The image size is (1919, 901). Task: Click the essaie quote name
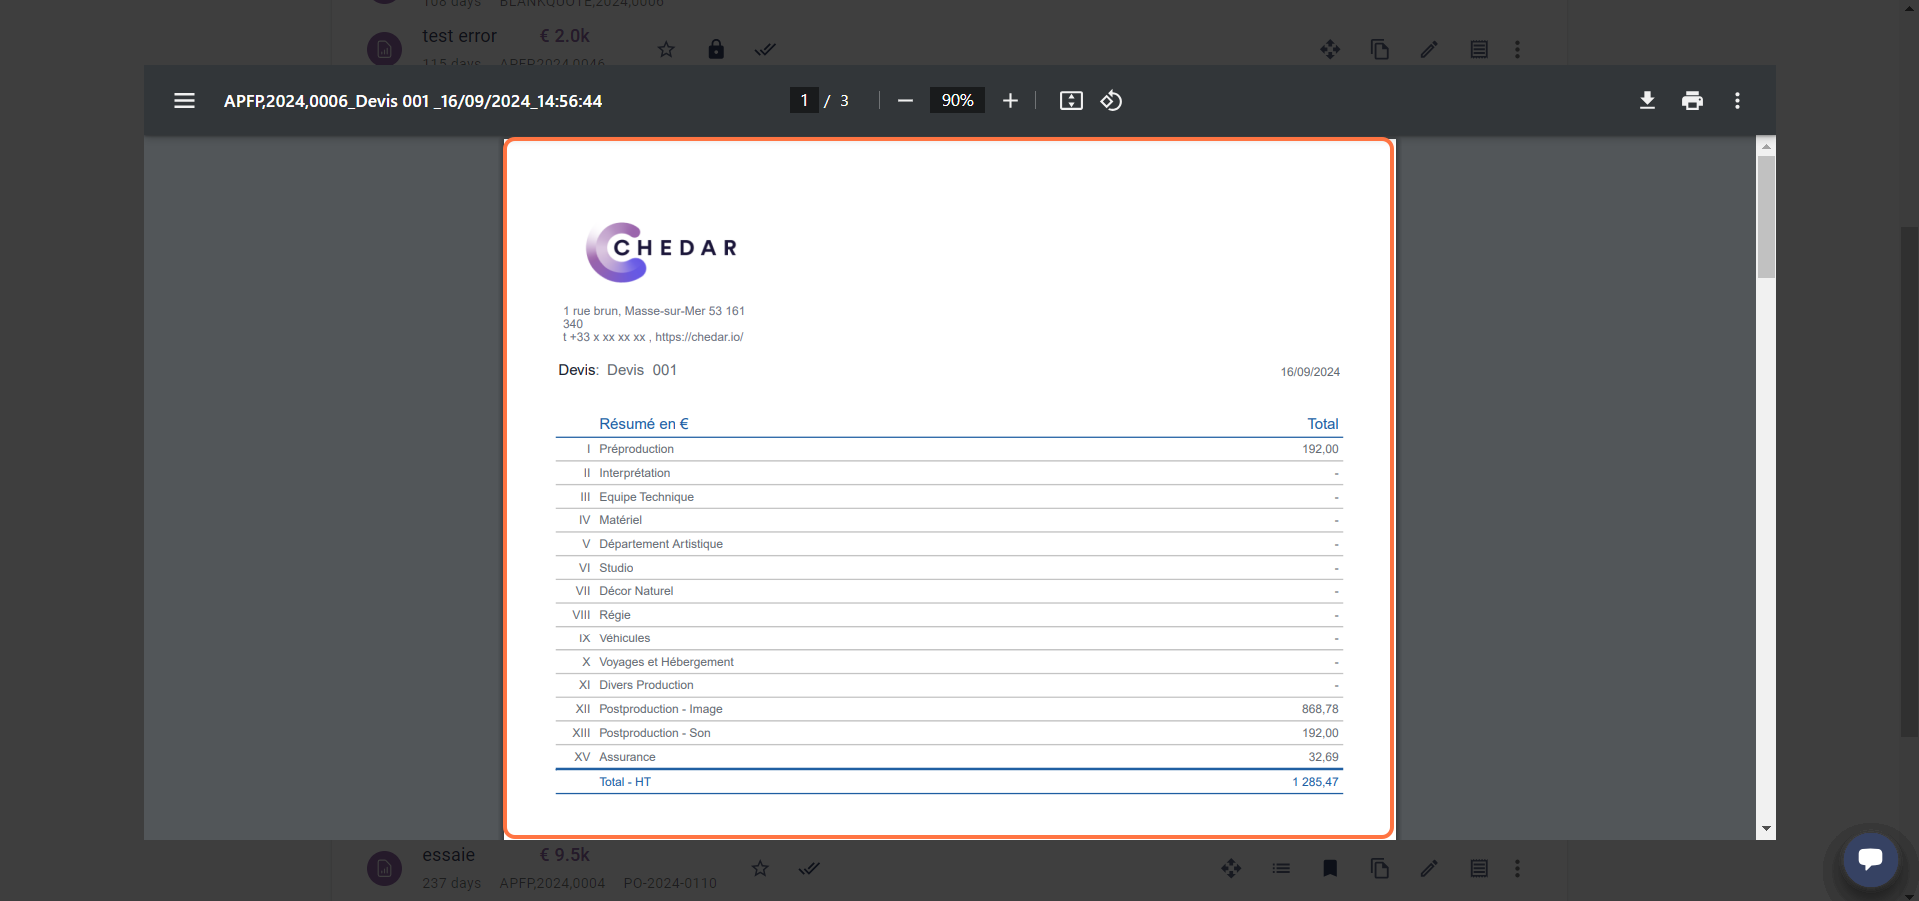(x=448, y=855)
